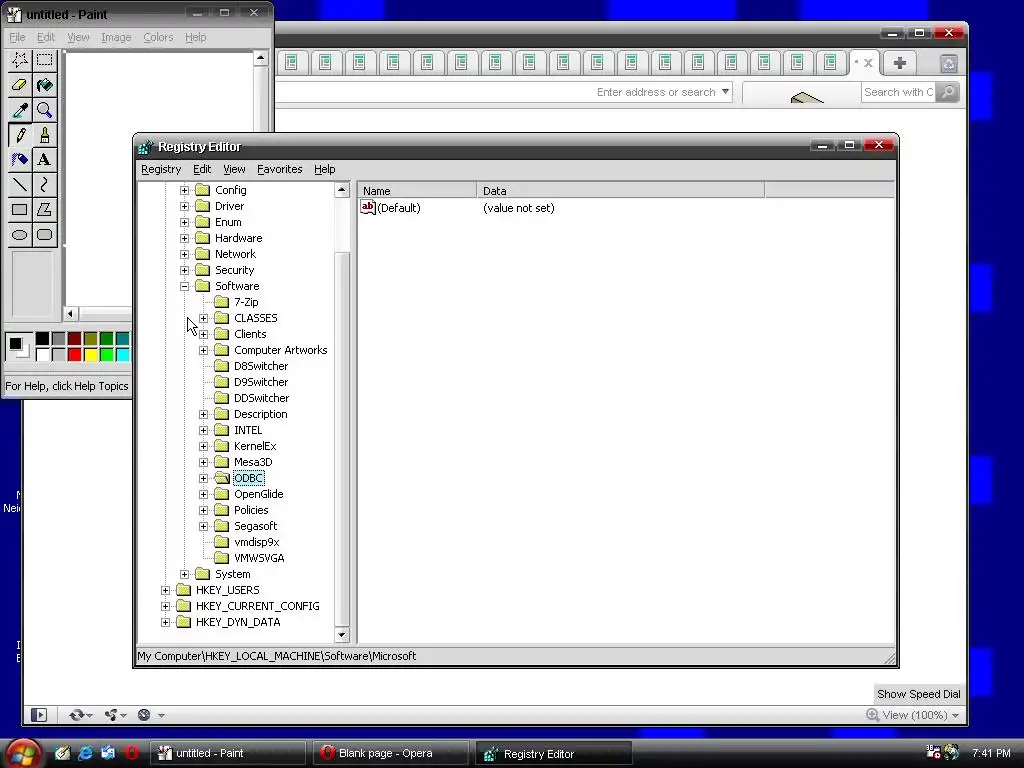Choose the Eraser tool in Paint

click(x=20, y=85)
